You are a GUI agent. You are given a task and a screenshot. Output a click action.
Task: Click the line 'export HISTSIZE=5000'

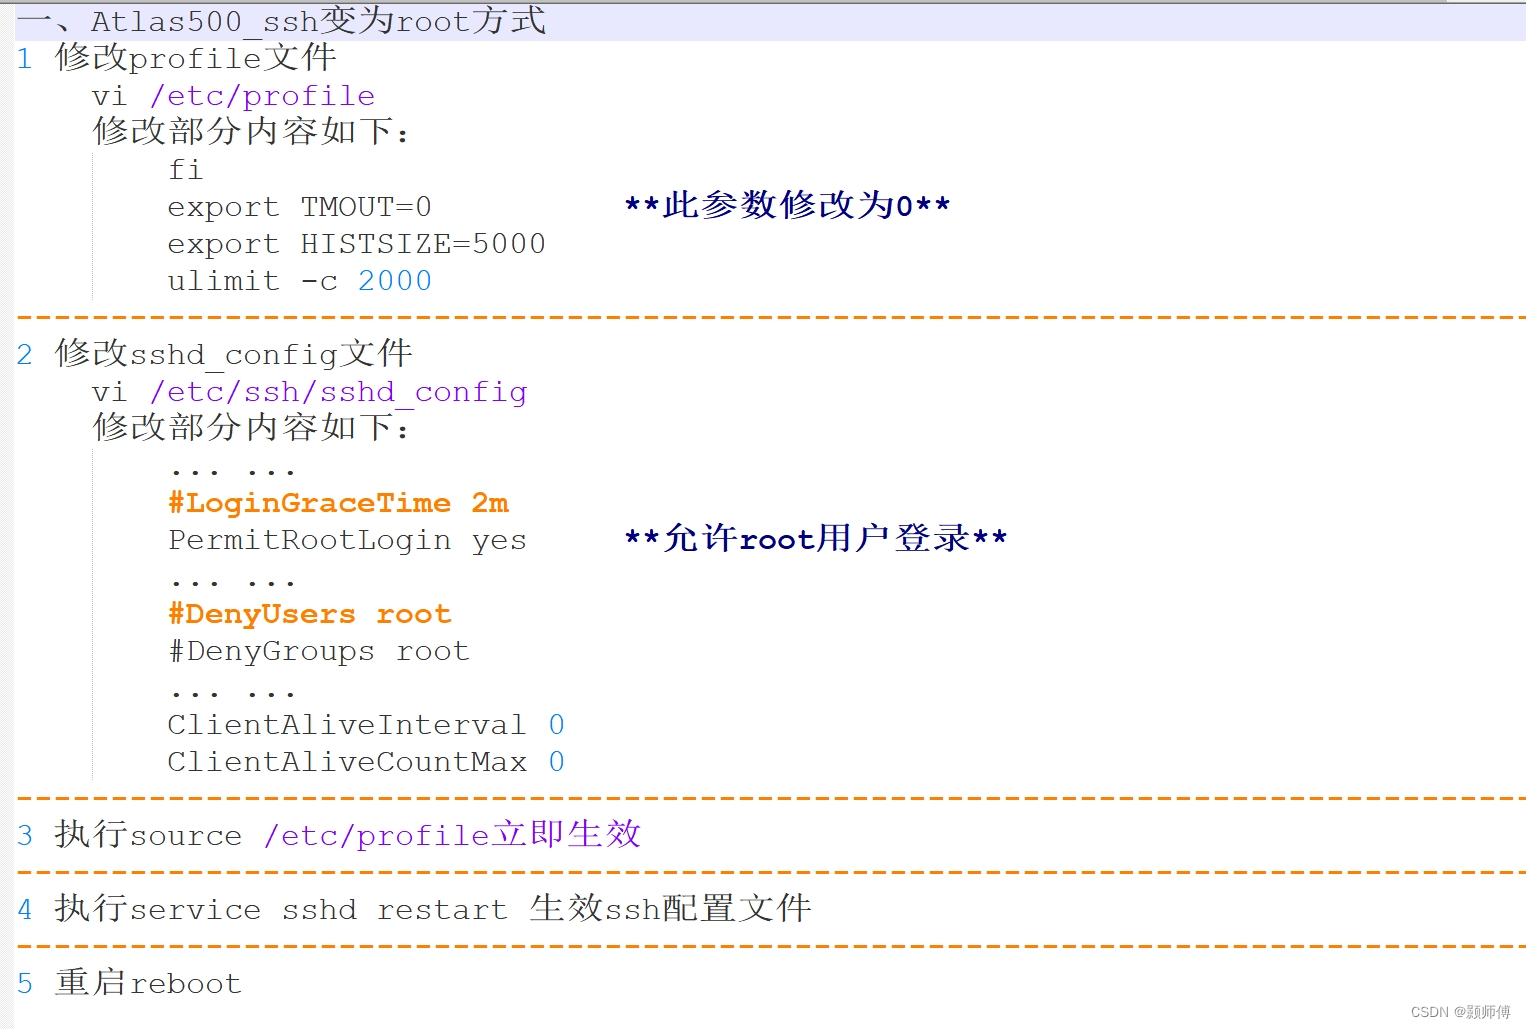pyautogui.click(x=356, y=244)
